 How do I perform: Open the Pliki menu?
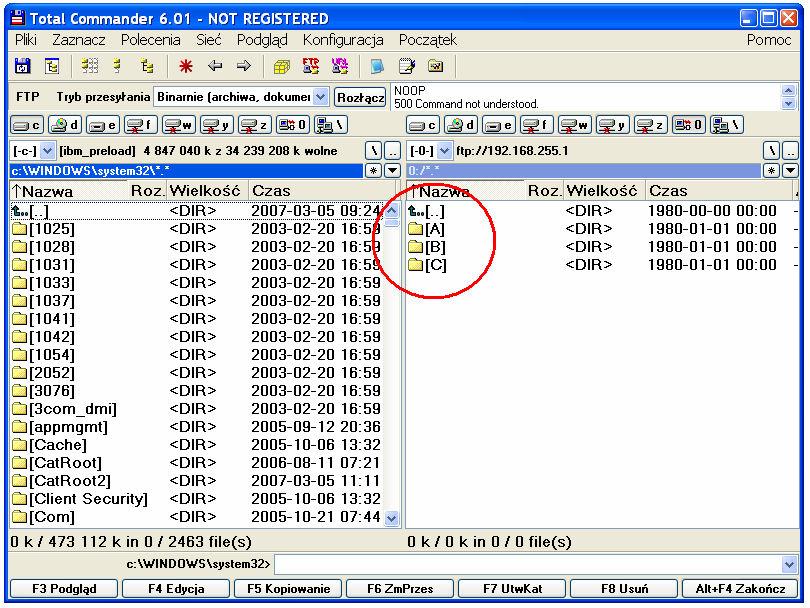[26, 40]
